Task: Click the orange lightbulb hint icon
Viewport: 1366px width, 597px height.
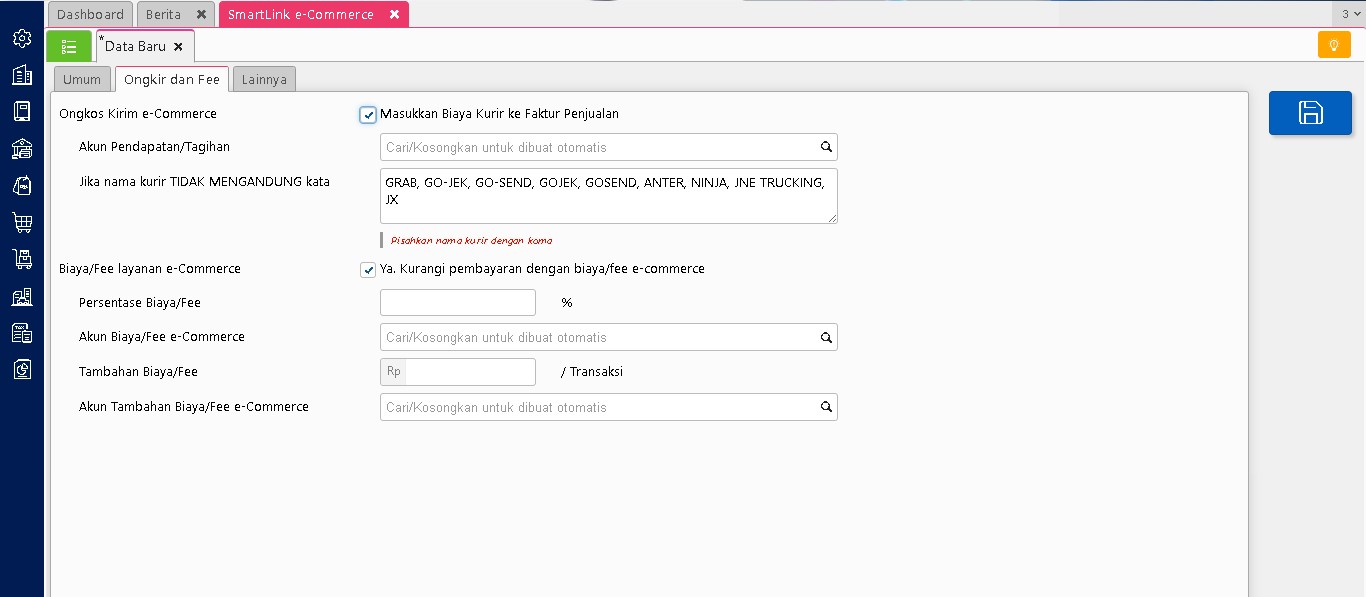Action: [1333, 45]
